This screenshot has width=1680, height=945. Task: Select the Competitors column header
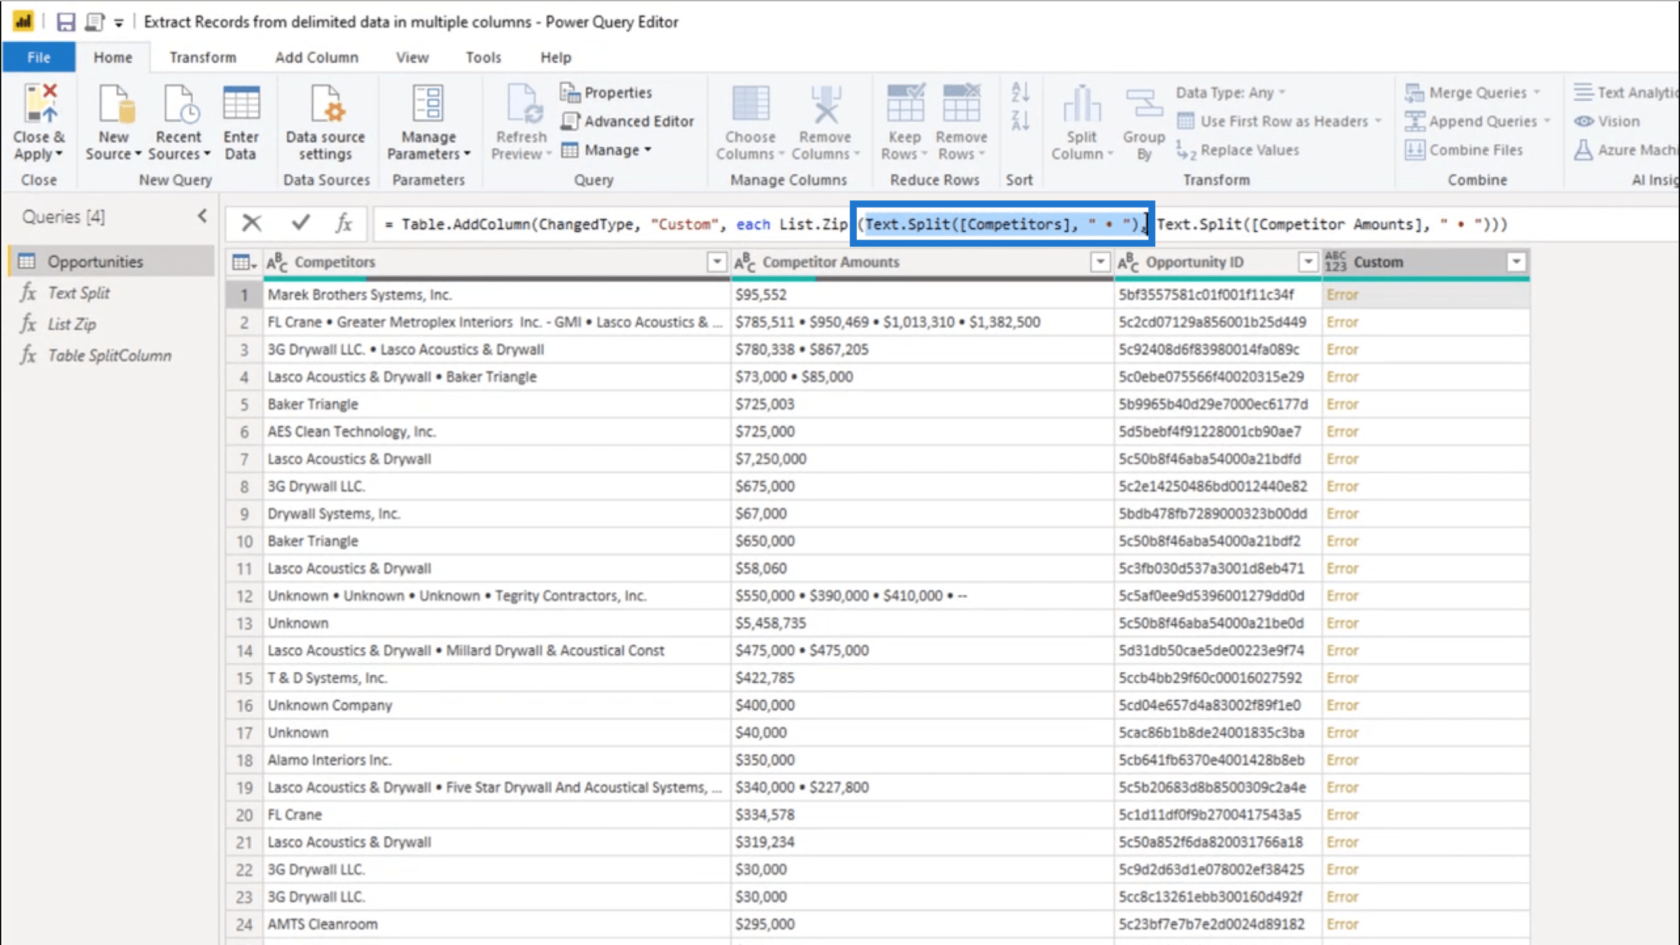pyautogui.click(x=496, y=262)
